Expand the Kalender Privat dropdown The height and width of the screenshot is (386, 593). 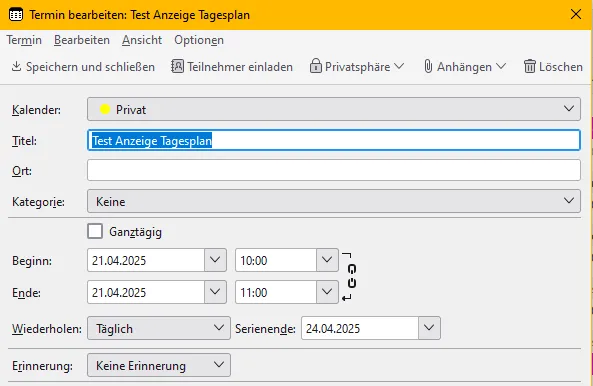tap(334, 109)
